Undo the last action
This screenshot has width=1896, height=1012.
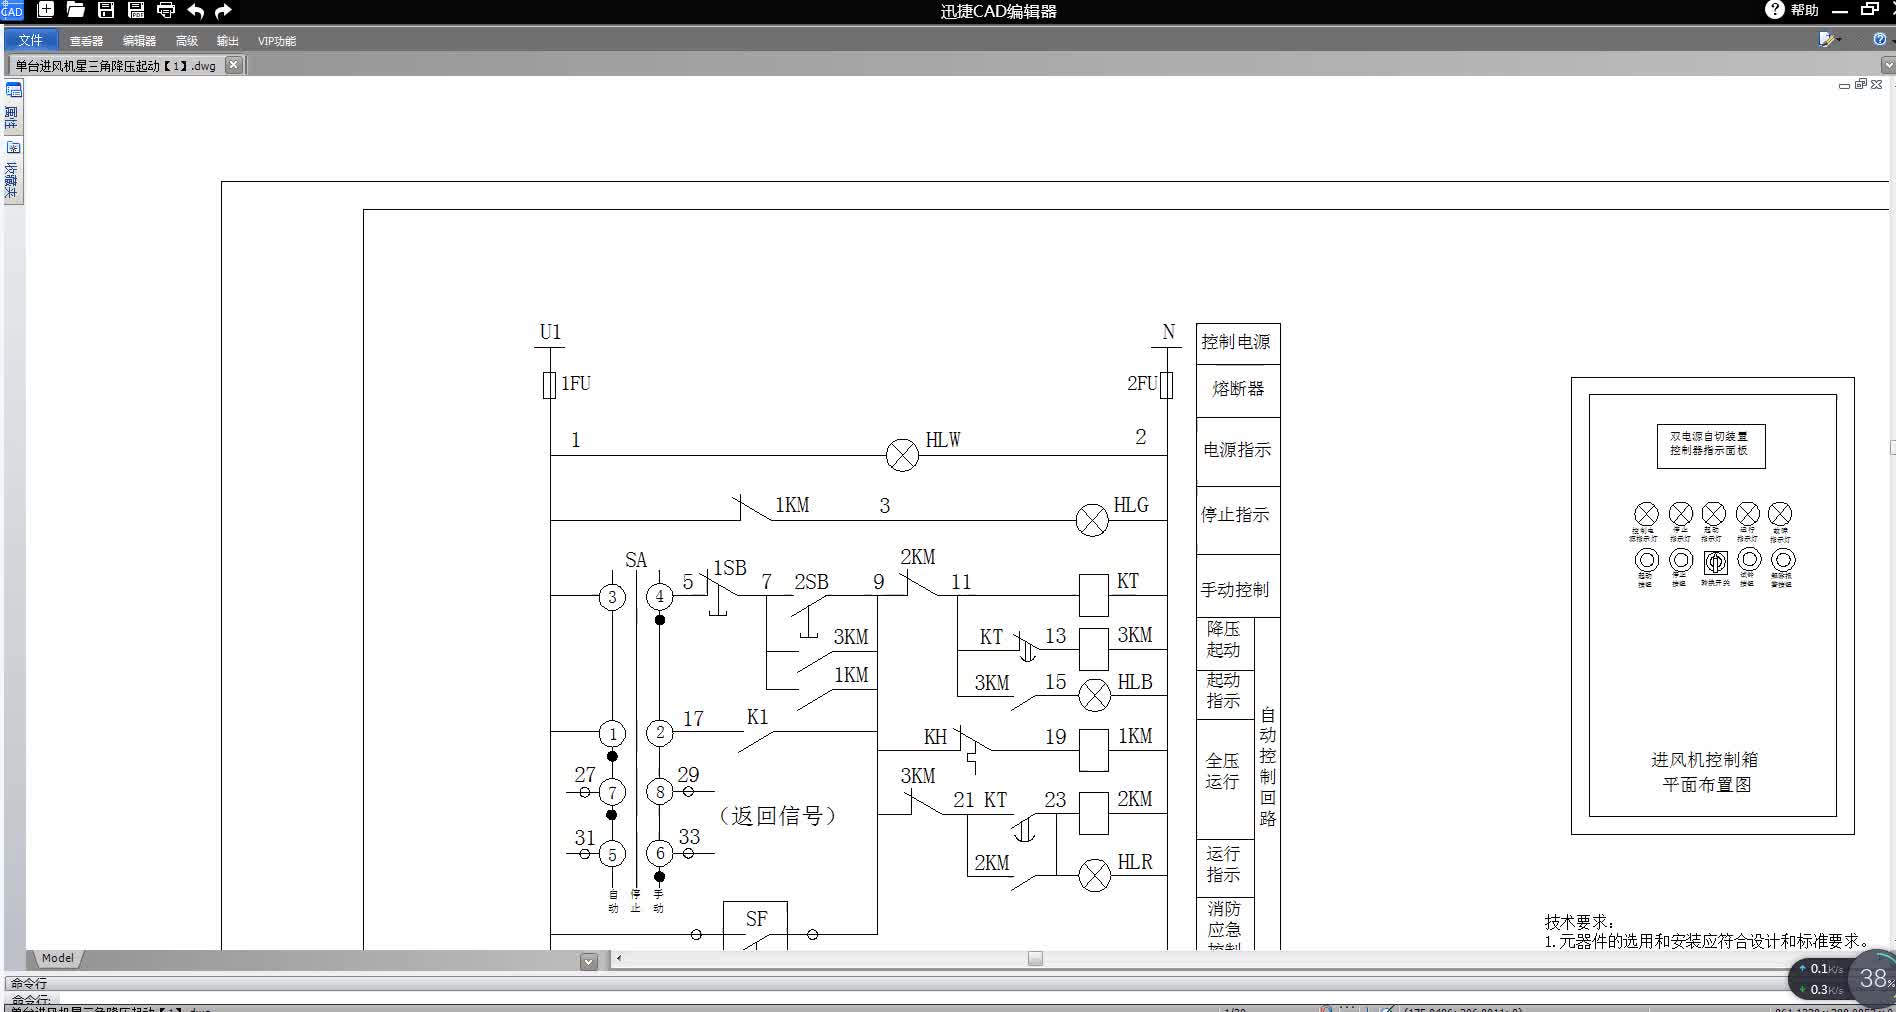pyautogui.click(x=195, y=10)
